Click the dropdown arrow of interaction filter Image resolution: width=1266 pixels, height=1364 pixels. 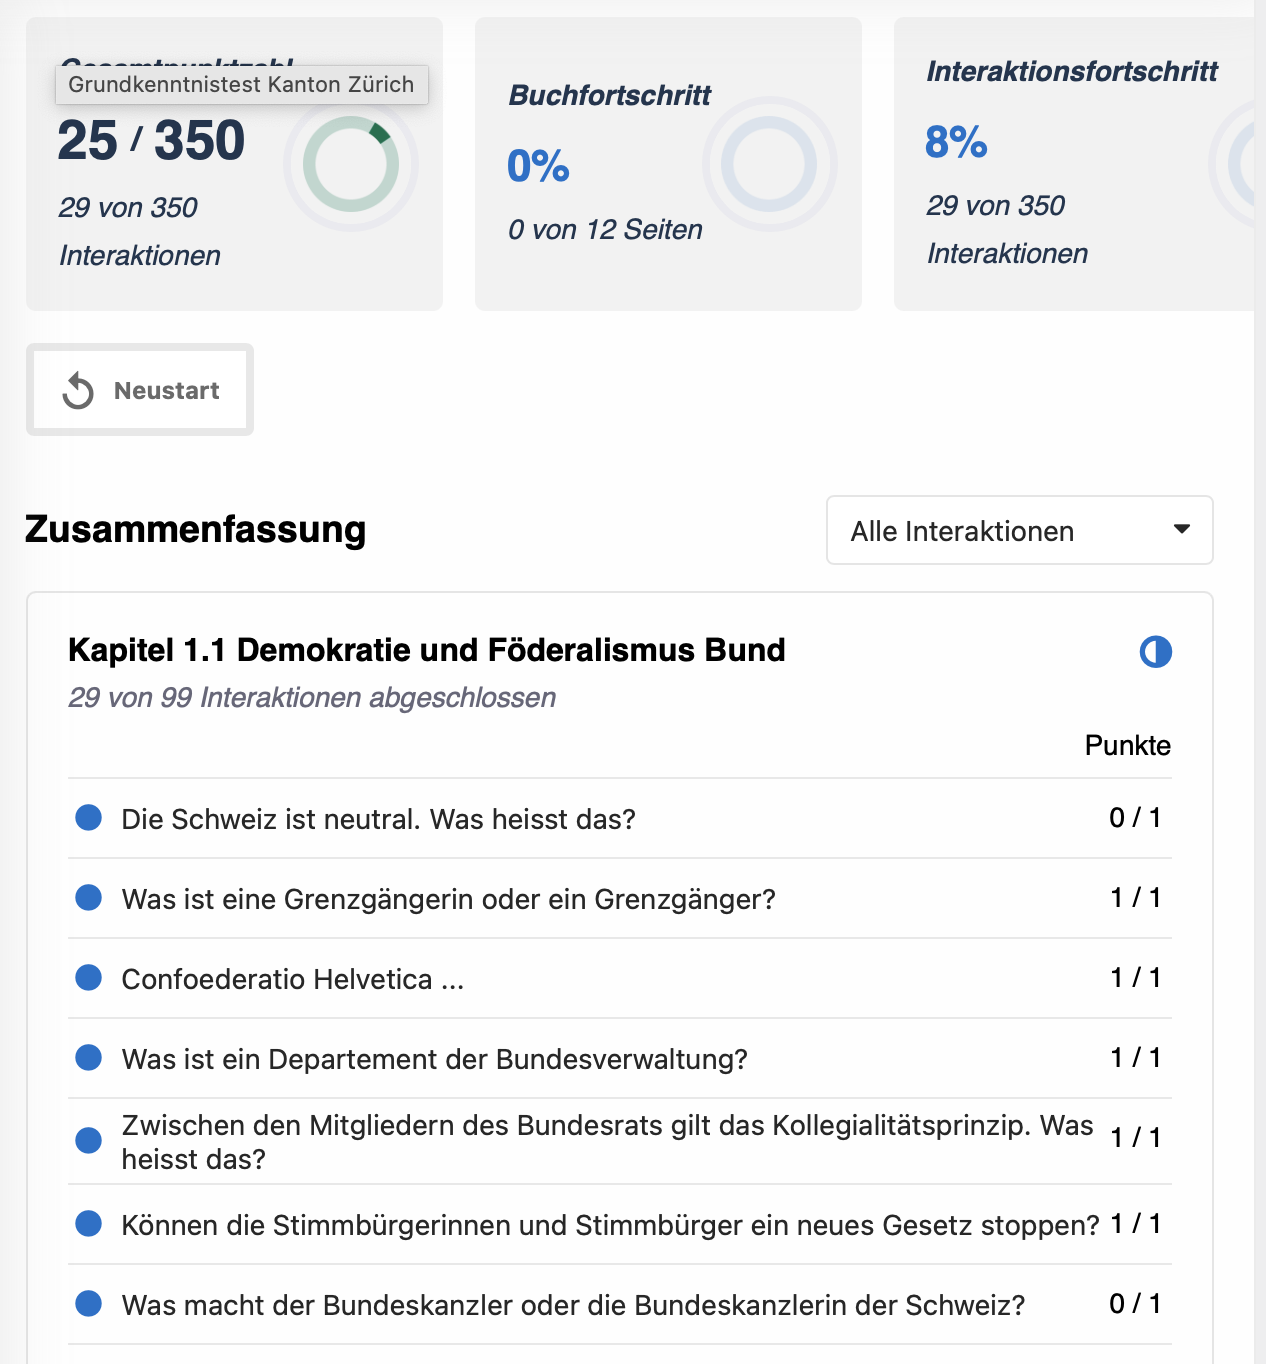coord(1182,530)
